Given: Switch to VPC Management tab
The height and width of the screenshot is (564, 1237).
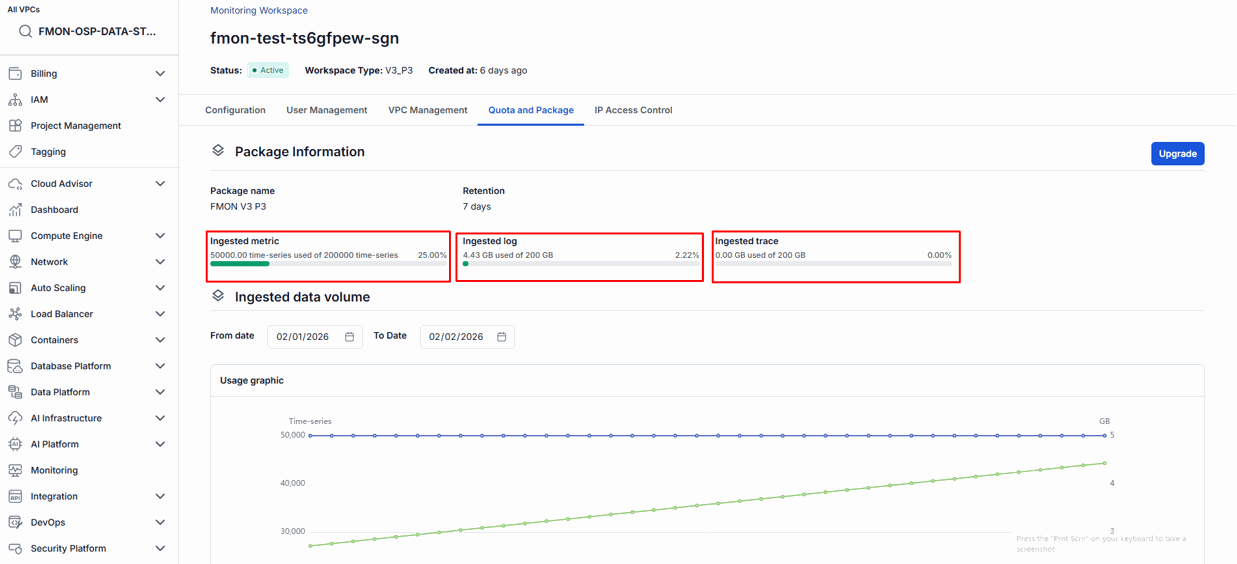Looking at the screenshot, I should (428, 110).
